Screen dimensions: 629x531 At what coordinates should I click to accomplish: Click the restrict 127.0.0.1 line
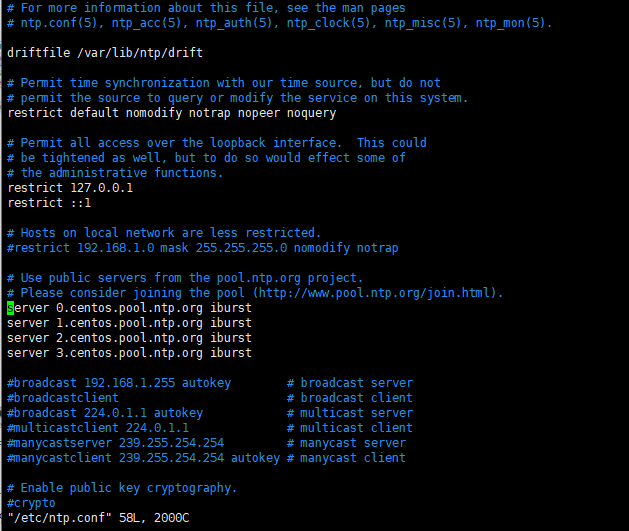(70, 188)
